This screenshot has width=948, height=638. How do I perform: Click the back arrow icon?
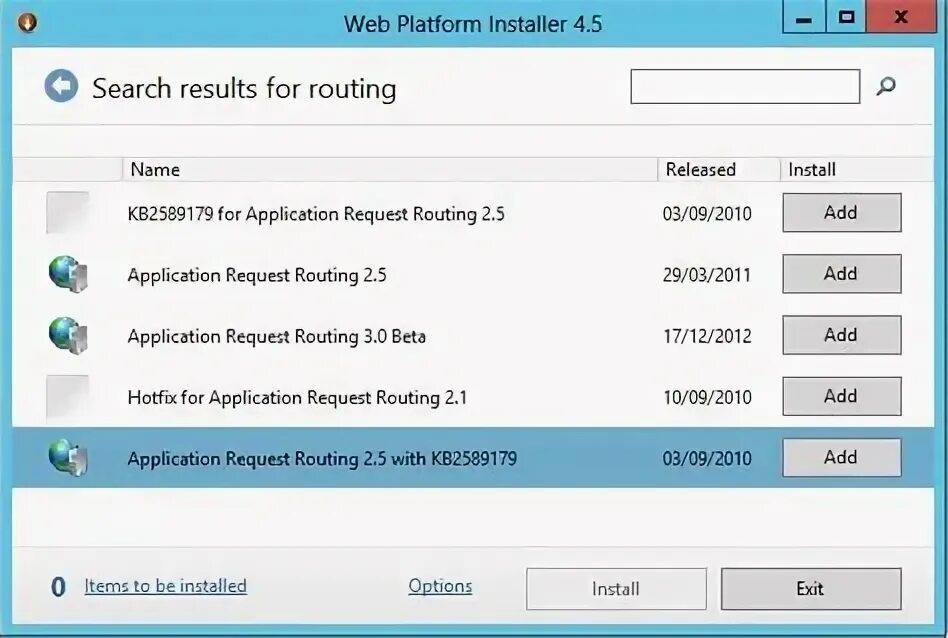pyautogui.click(x=61, y=86)
